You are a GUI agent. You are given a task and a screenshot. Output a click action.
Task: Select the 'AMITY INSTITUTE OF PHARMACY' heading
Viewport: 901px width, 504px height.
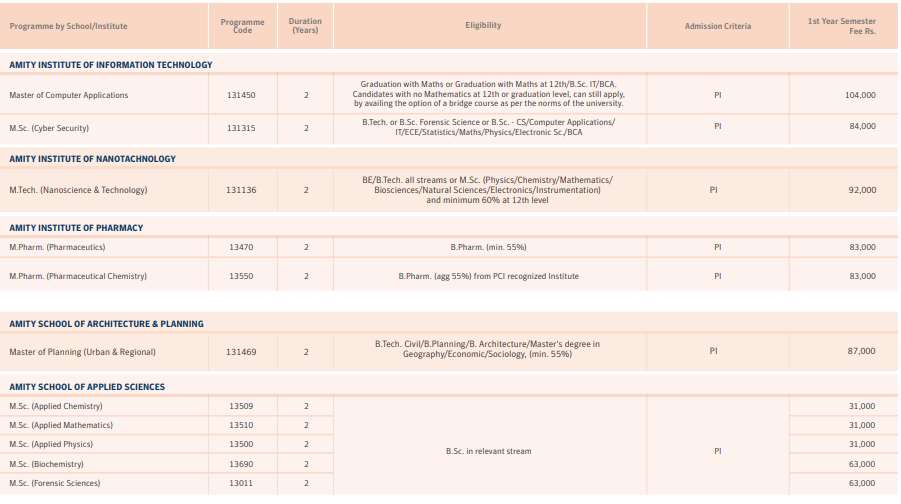(76, 228)
